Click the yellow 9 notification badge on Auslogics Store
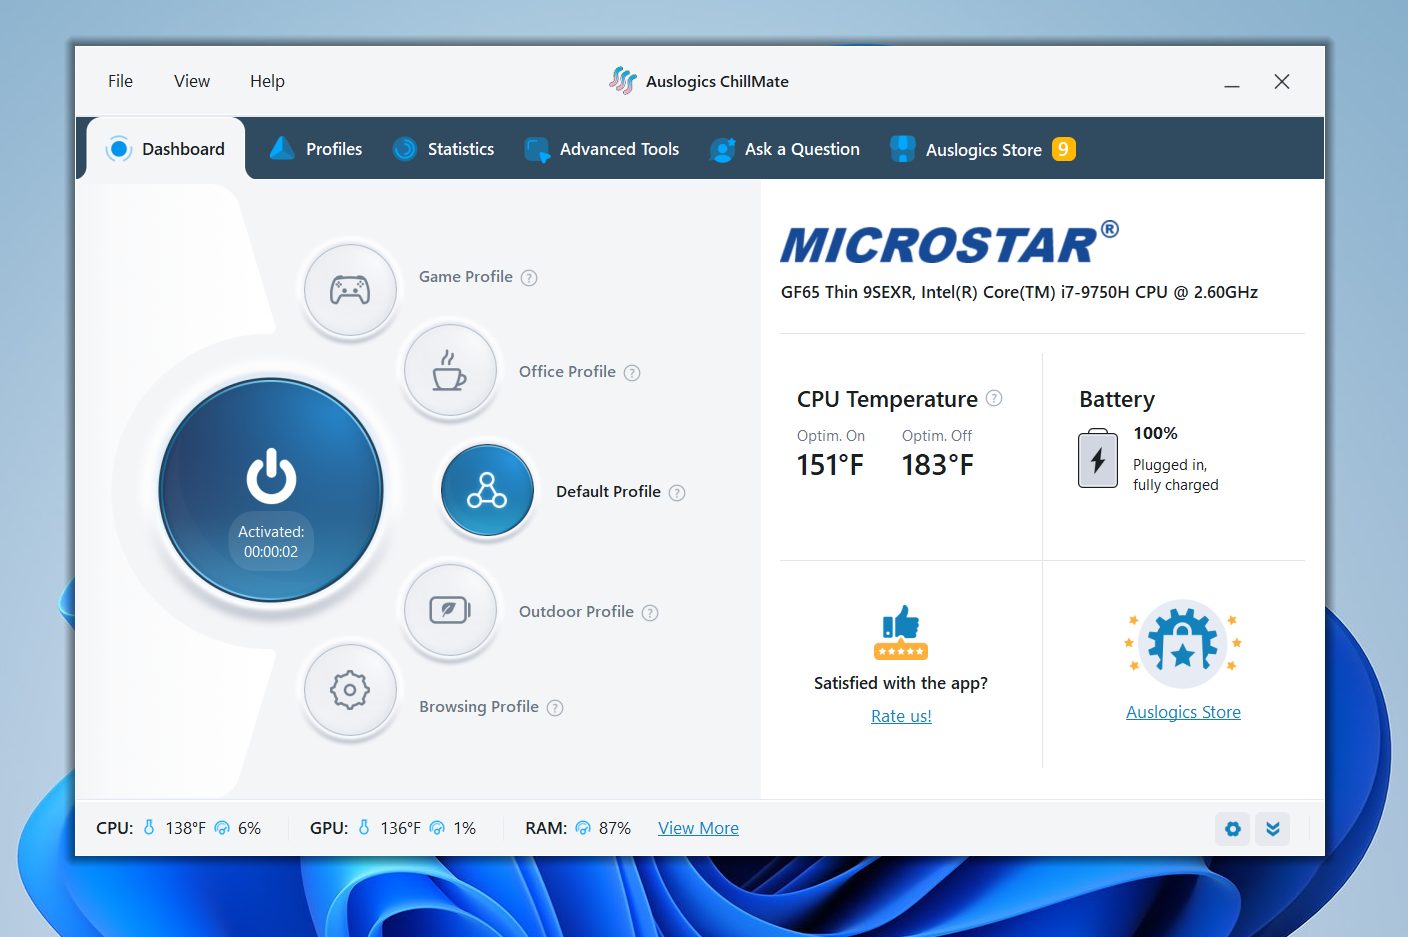Image resolution: width=1408 pixels, height=937 pixels. (1063, 148)
